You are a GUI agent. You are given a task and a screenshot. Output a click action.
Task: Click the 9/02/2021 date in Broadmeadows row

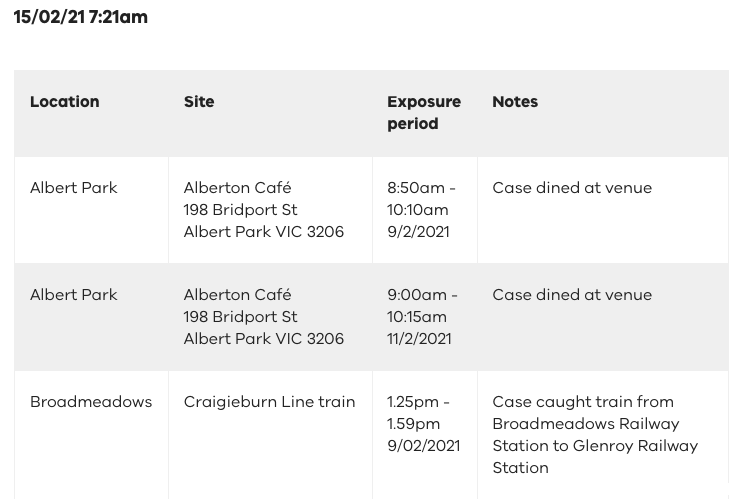[424, 445]
